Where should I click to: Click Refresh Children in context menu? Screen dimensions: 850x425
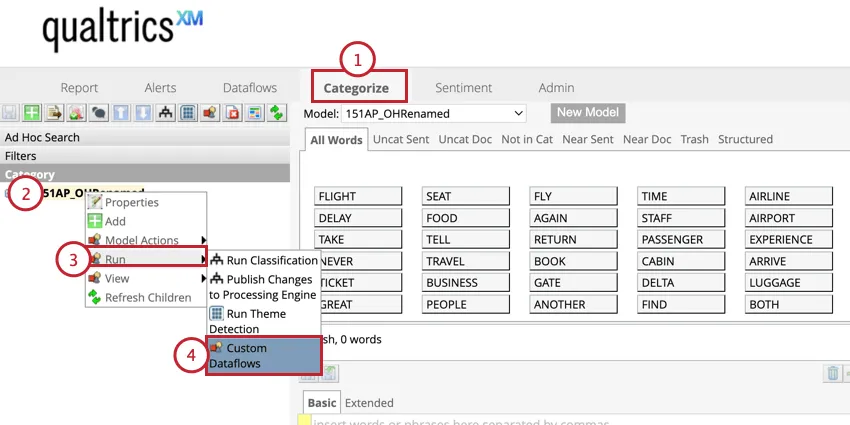pyautogui.click(x=146, y=297)
